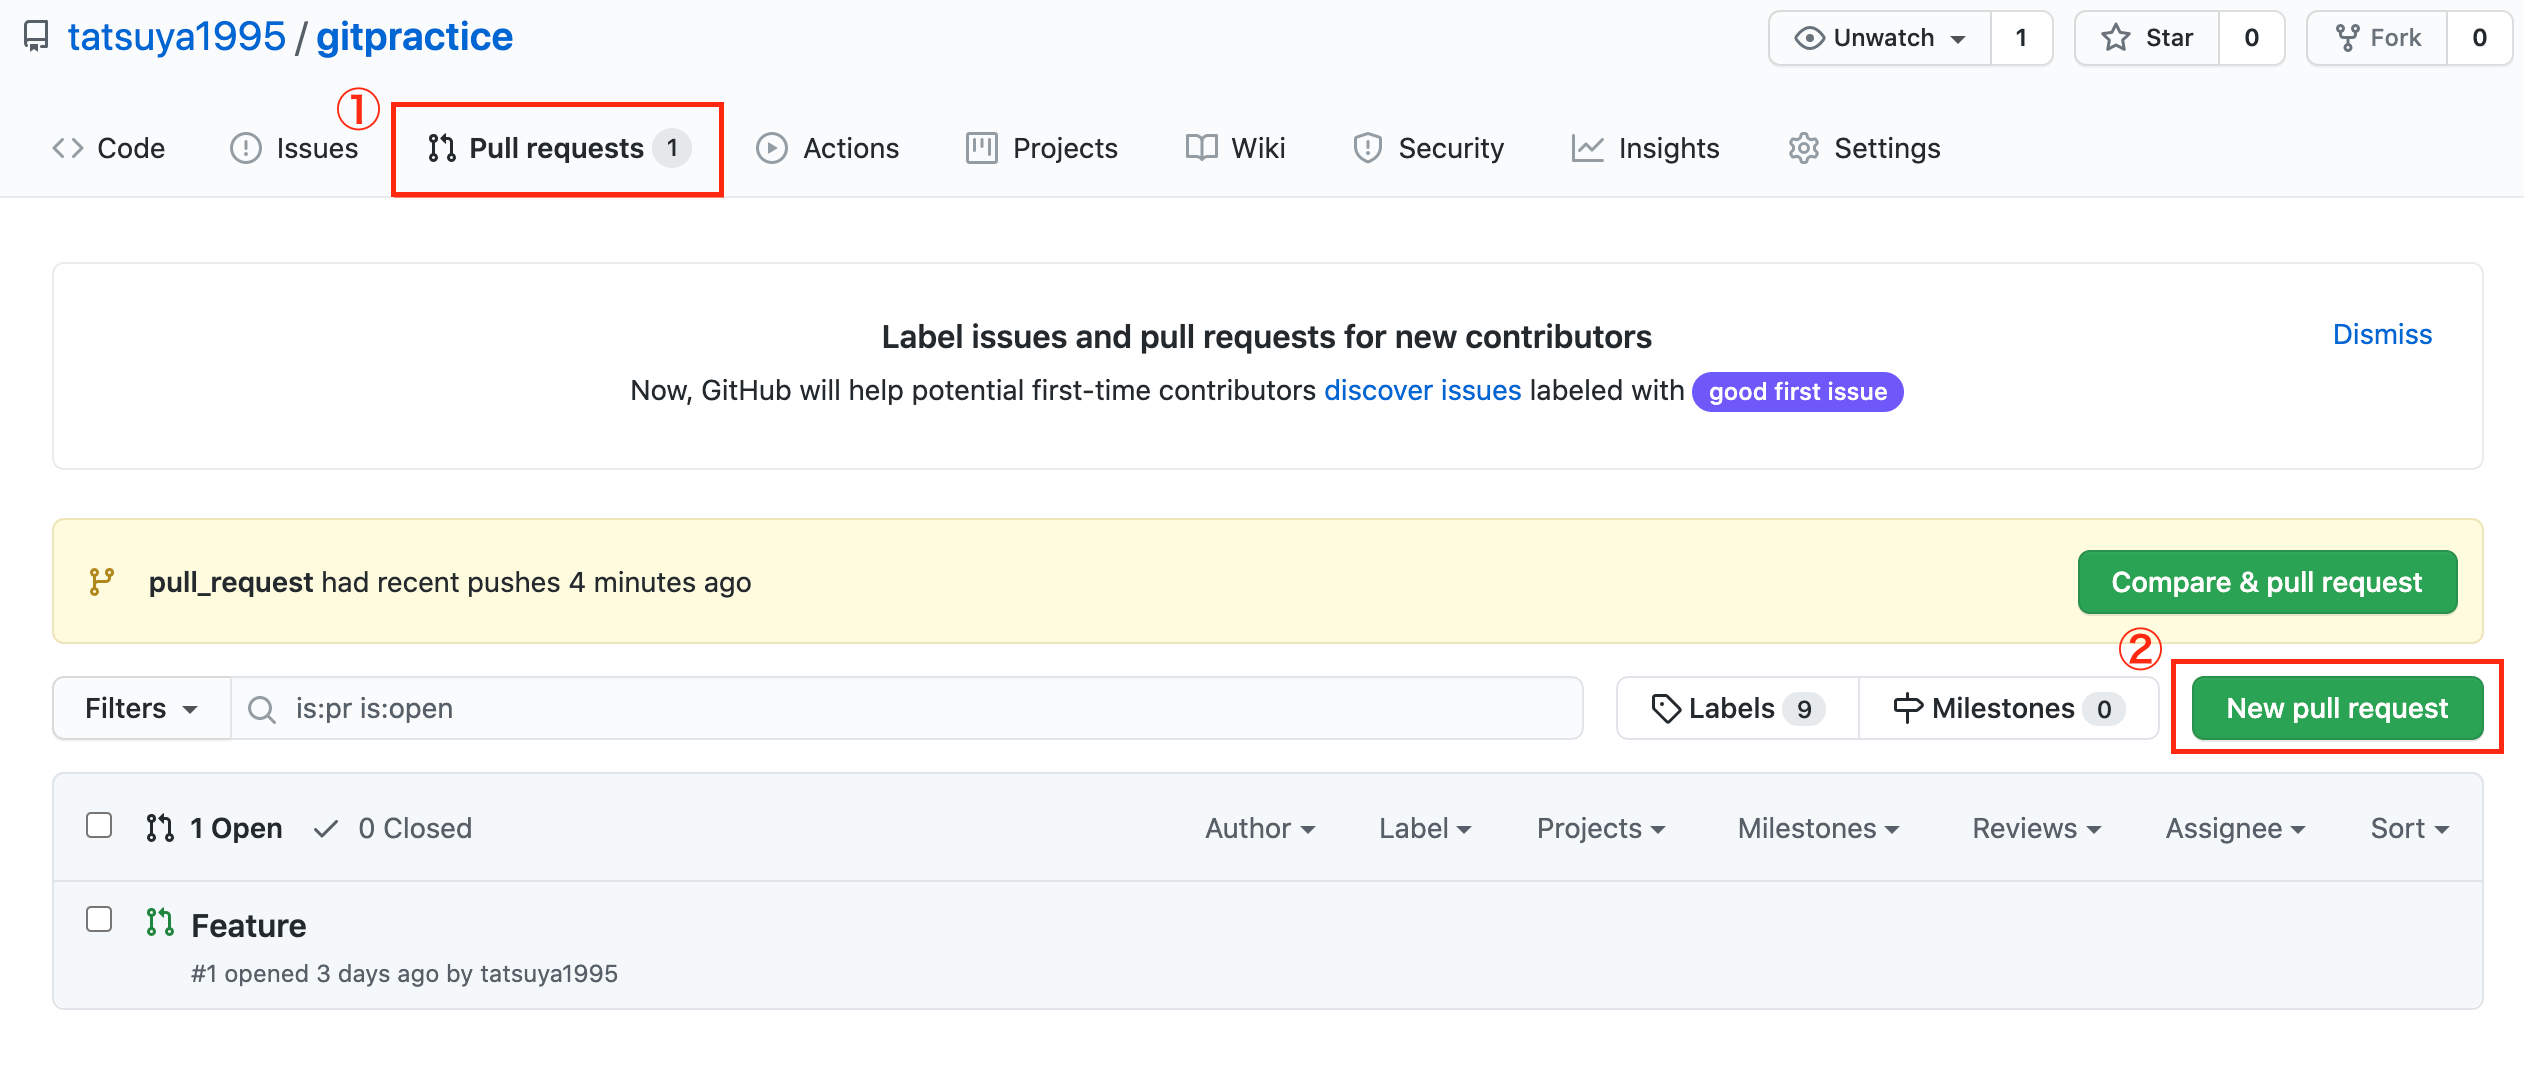Click the Actions play button icon
2524x1066 pixels.
770,147
